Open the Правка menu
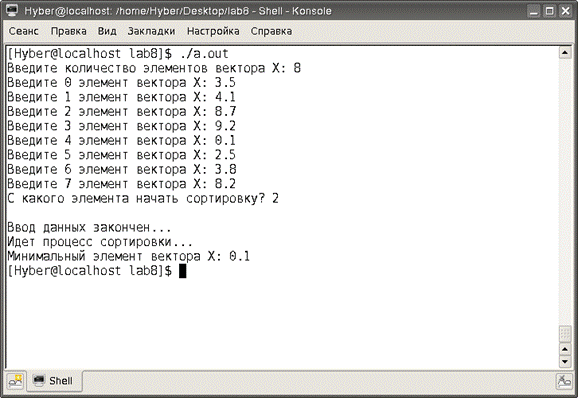Viewport: 578px width, 398px height. coord(69,31)
